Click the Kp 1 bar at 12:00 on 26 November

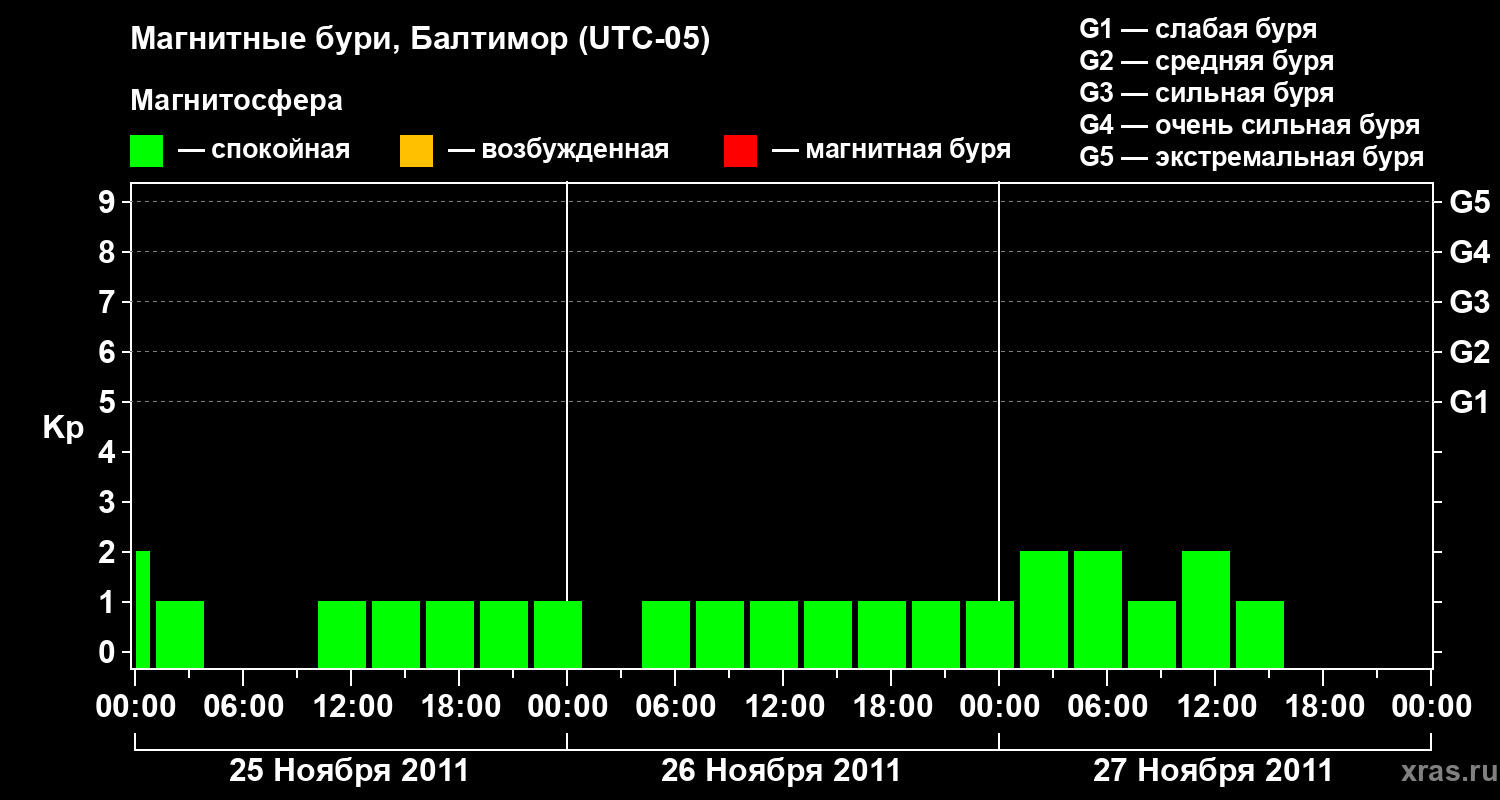[774, 634]
